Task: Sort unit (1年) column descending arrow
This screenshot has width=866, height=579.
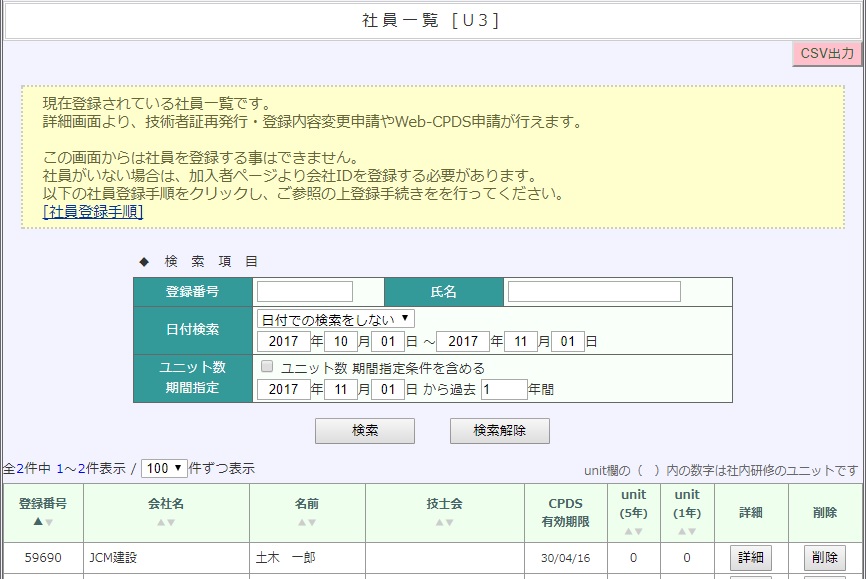Action: [x=693, y=531]
